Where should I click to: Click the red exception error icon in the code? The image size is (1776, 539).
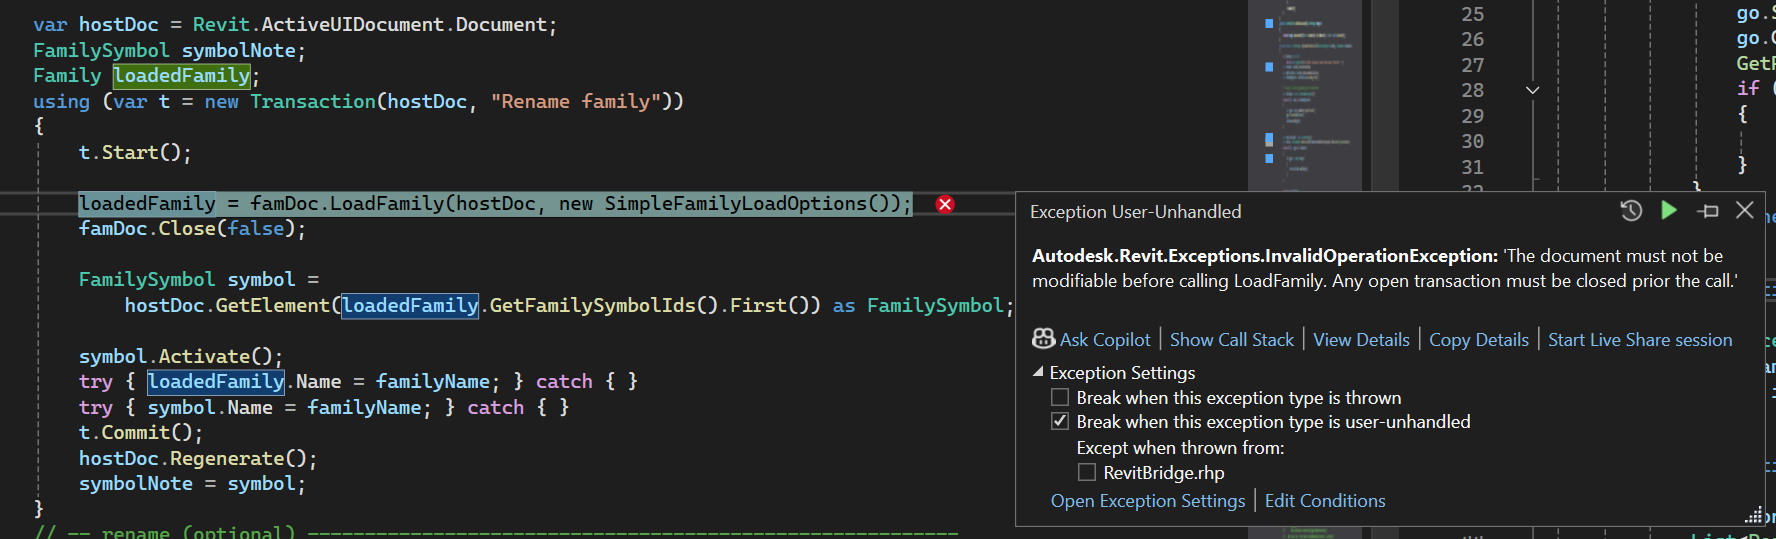tap(945, 204)
